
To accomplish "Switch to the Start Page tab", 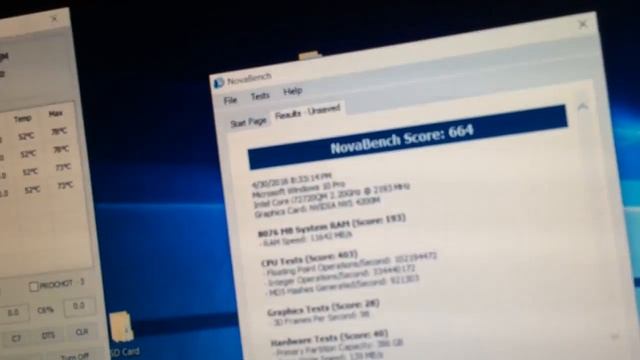I will [248, 122].
